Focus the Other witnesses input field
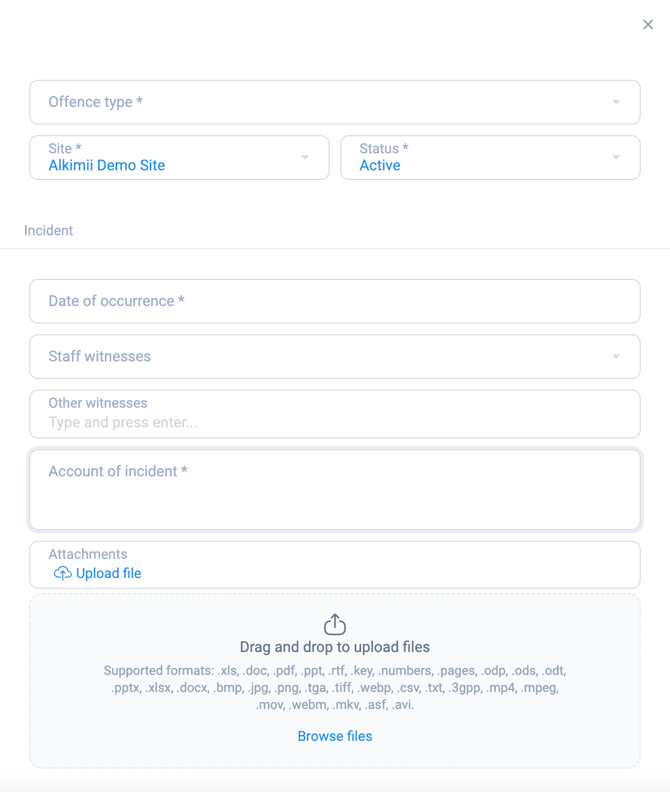Image resolution: width=670 pixels, height=792 pixels. click(x=334, y=422)
